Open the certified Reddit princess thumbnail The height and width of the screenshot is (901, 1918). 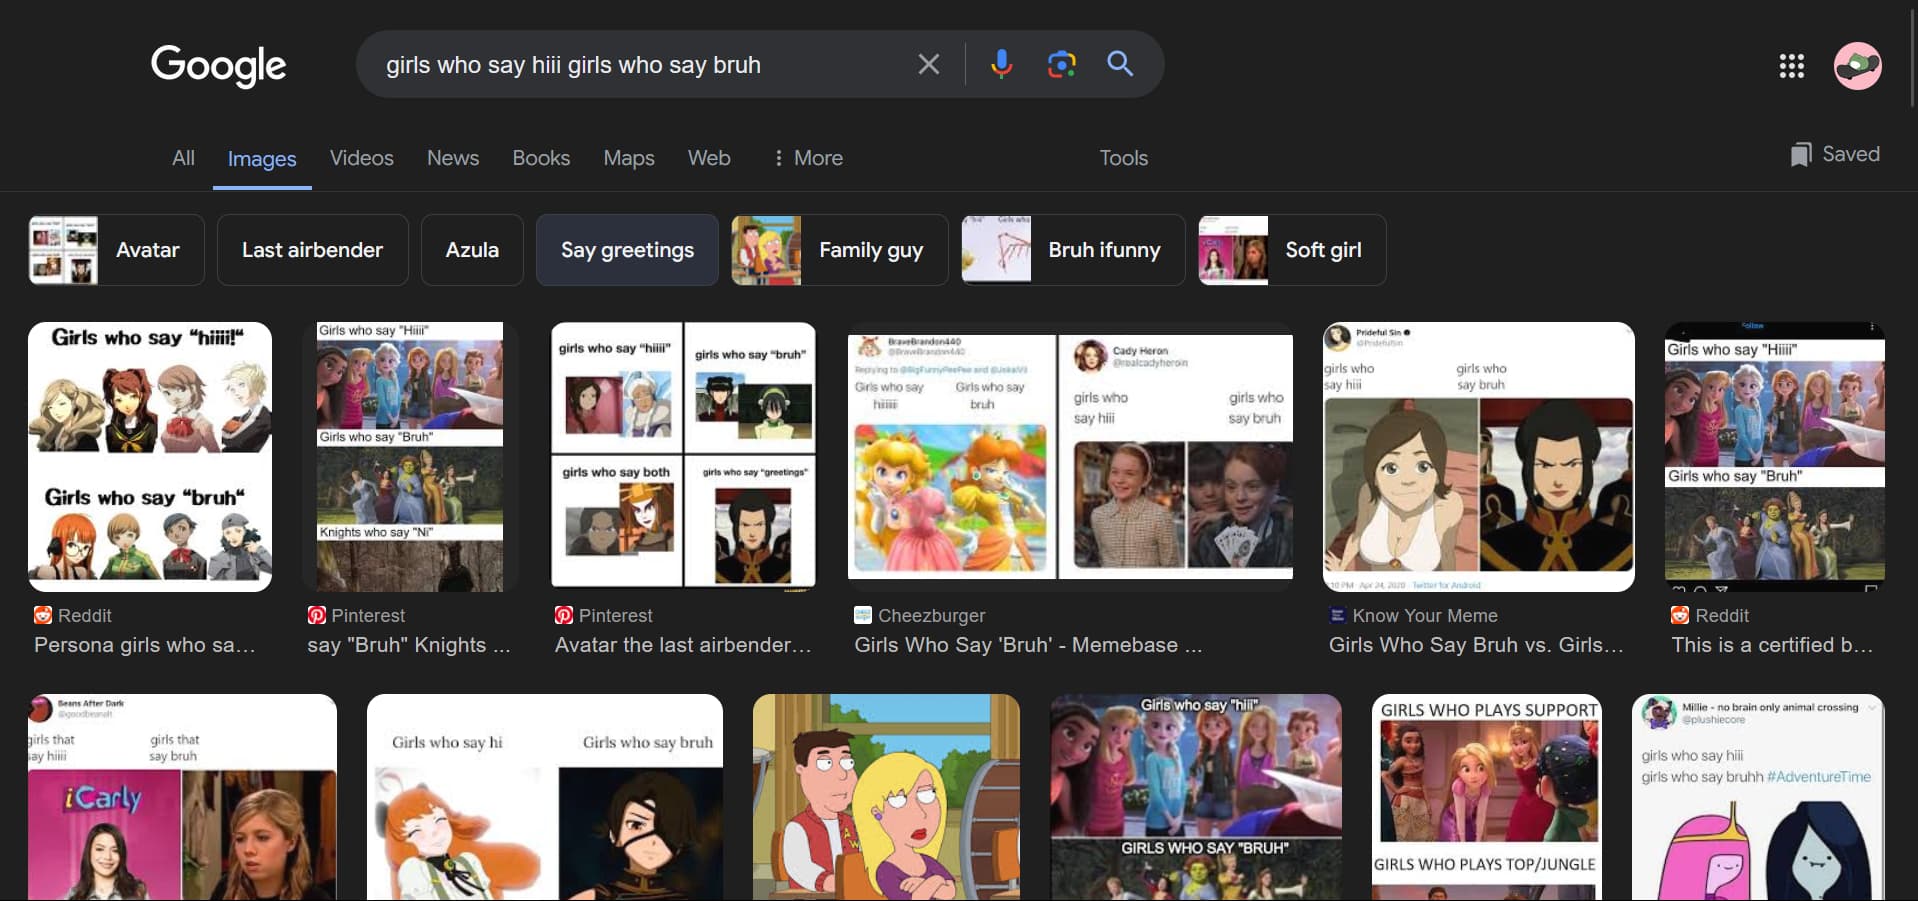pos(1774,457)
